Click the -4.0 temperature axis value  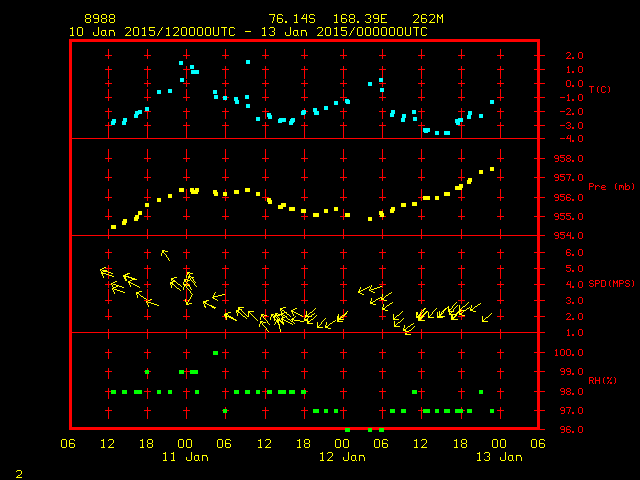click(571, 139)
